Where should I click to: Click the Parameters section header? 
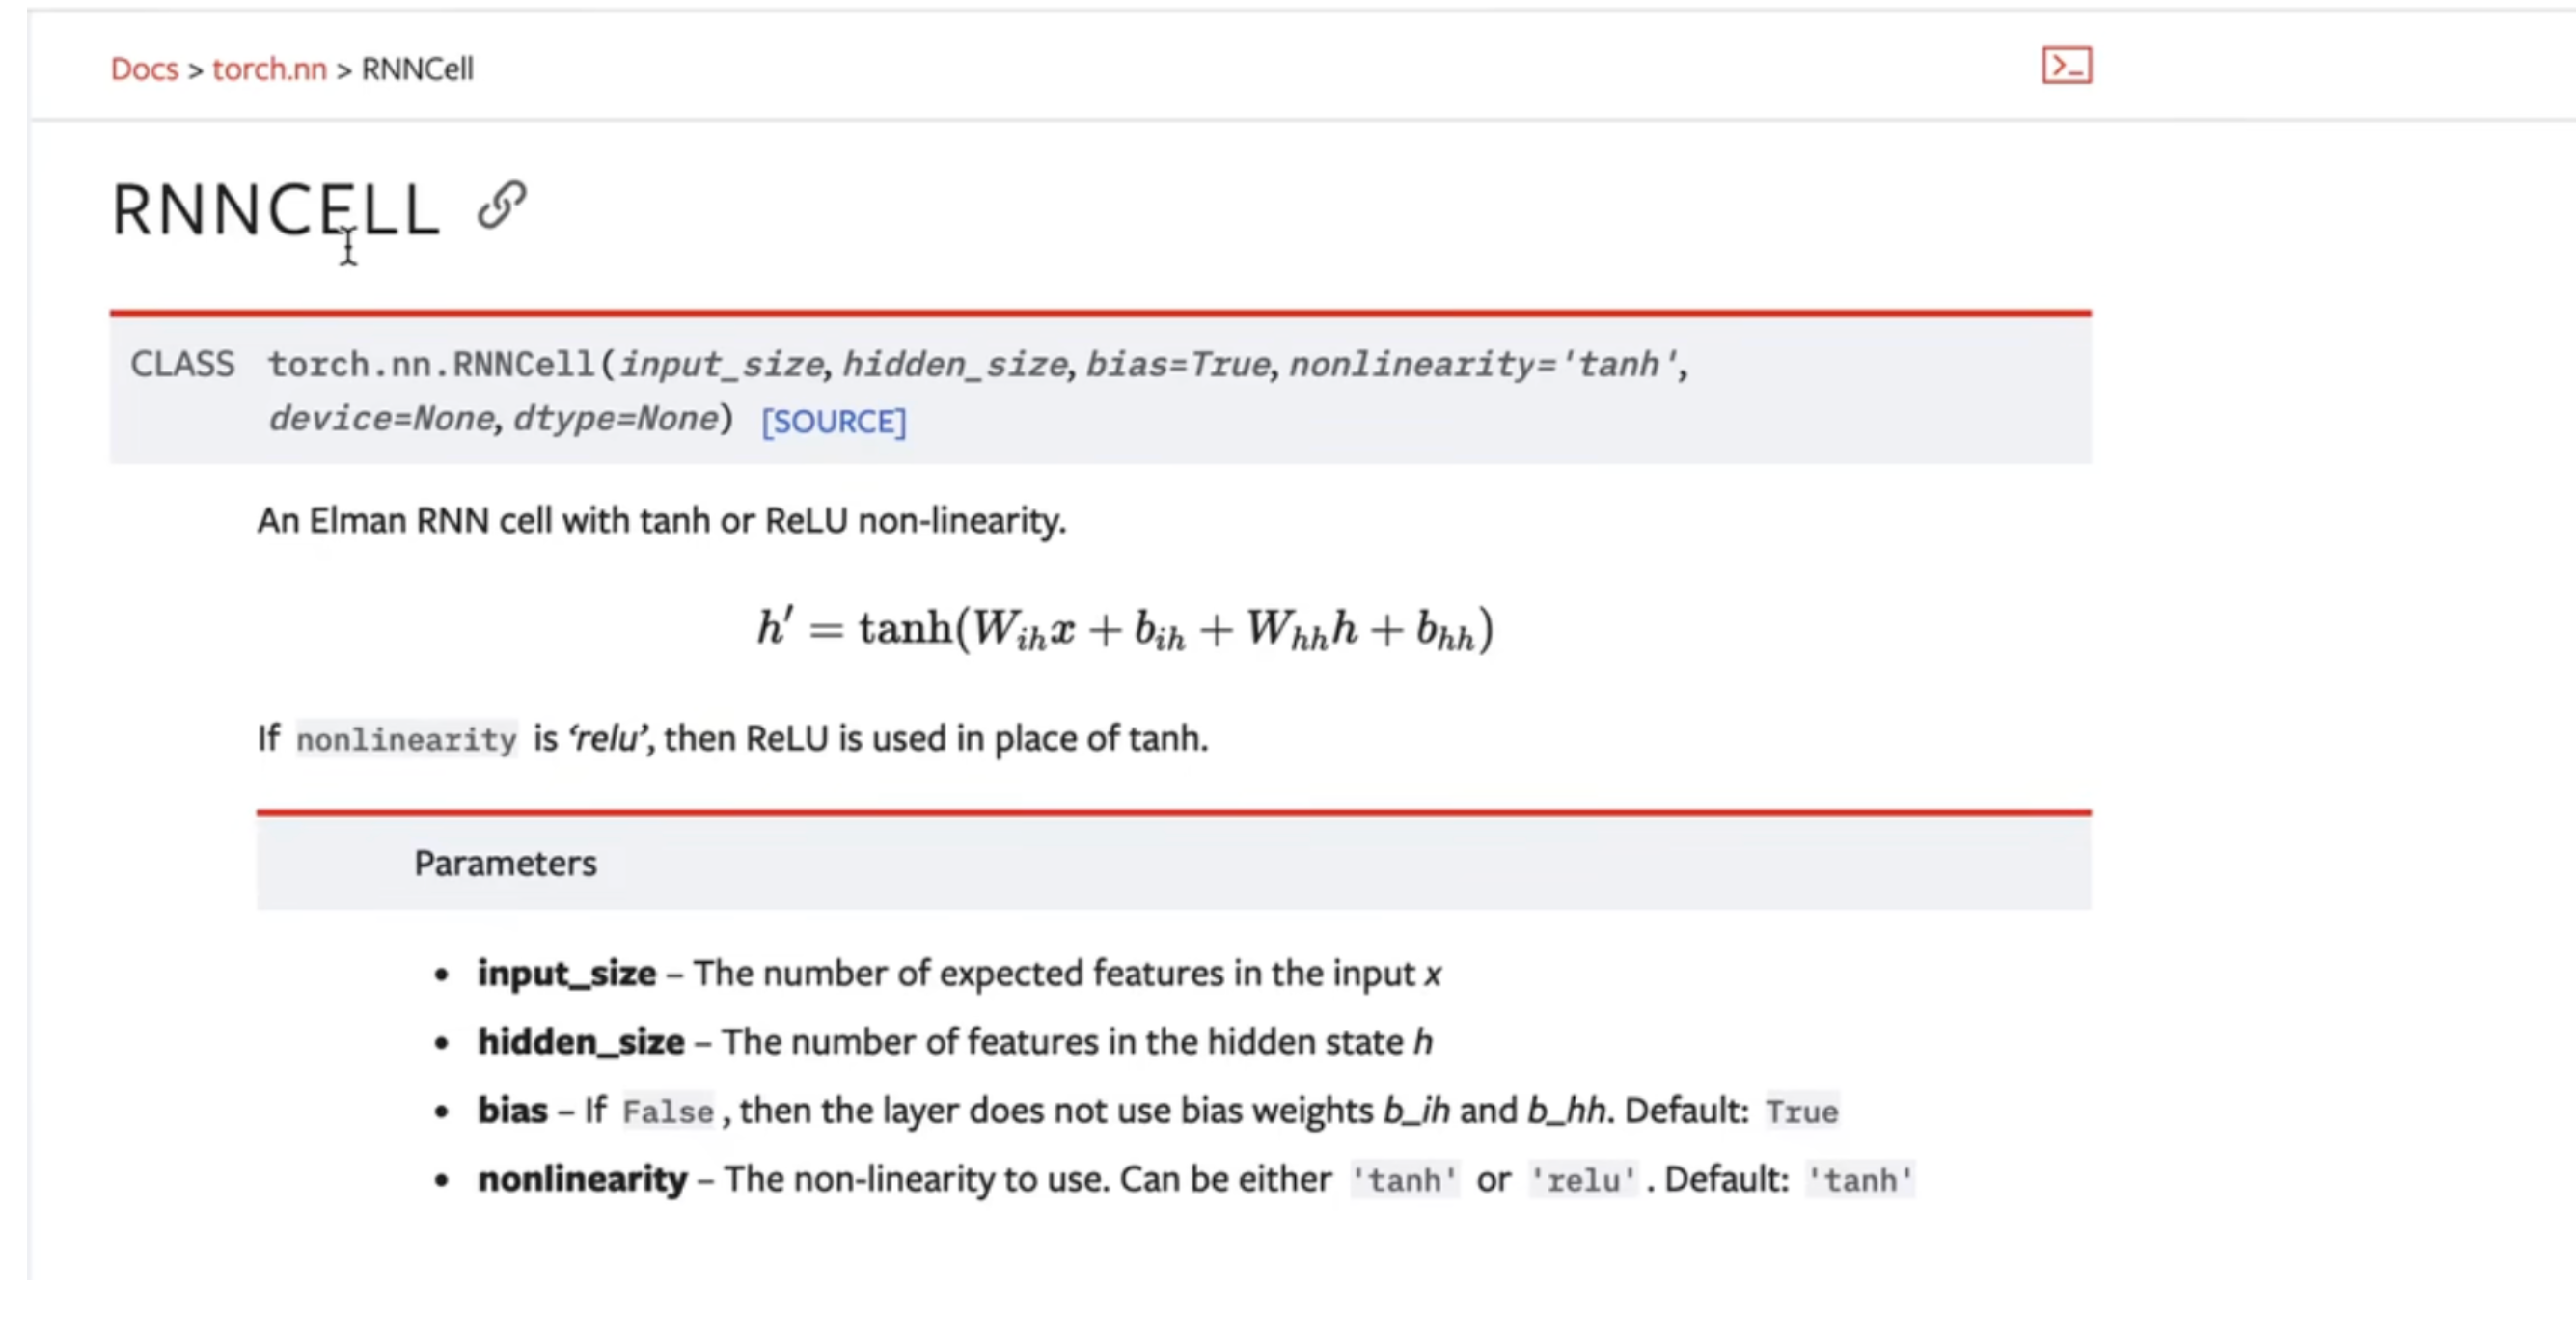coord(505,863)
